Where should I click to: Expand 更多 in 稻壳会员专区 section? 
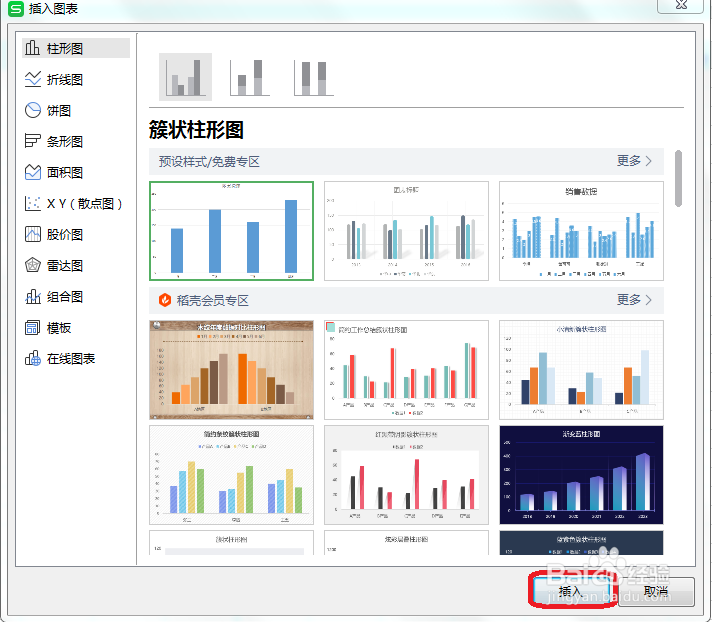[634, 300]
